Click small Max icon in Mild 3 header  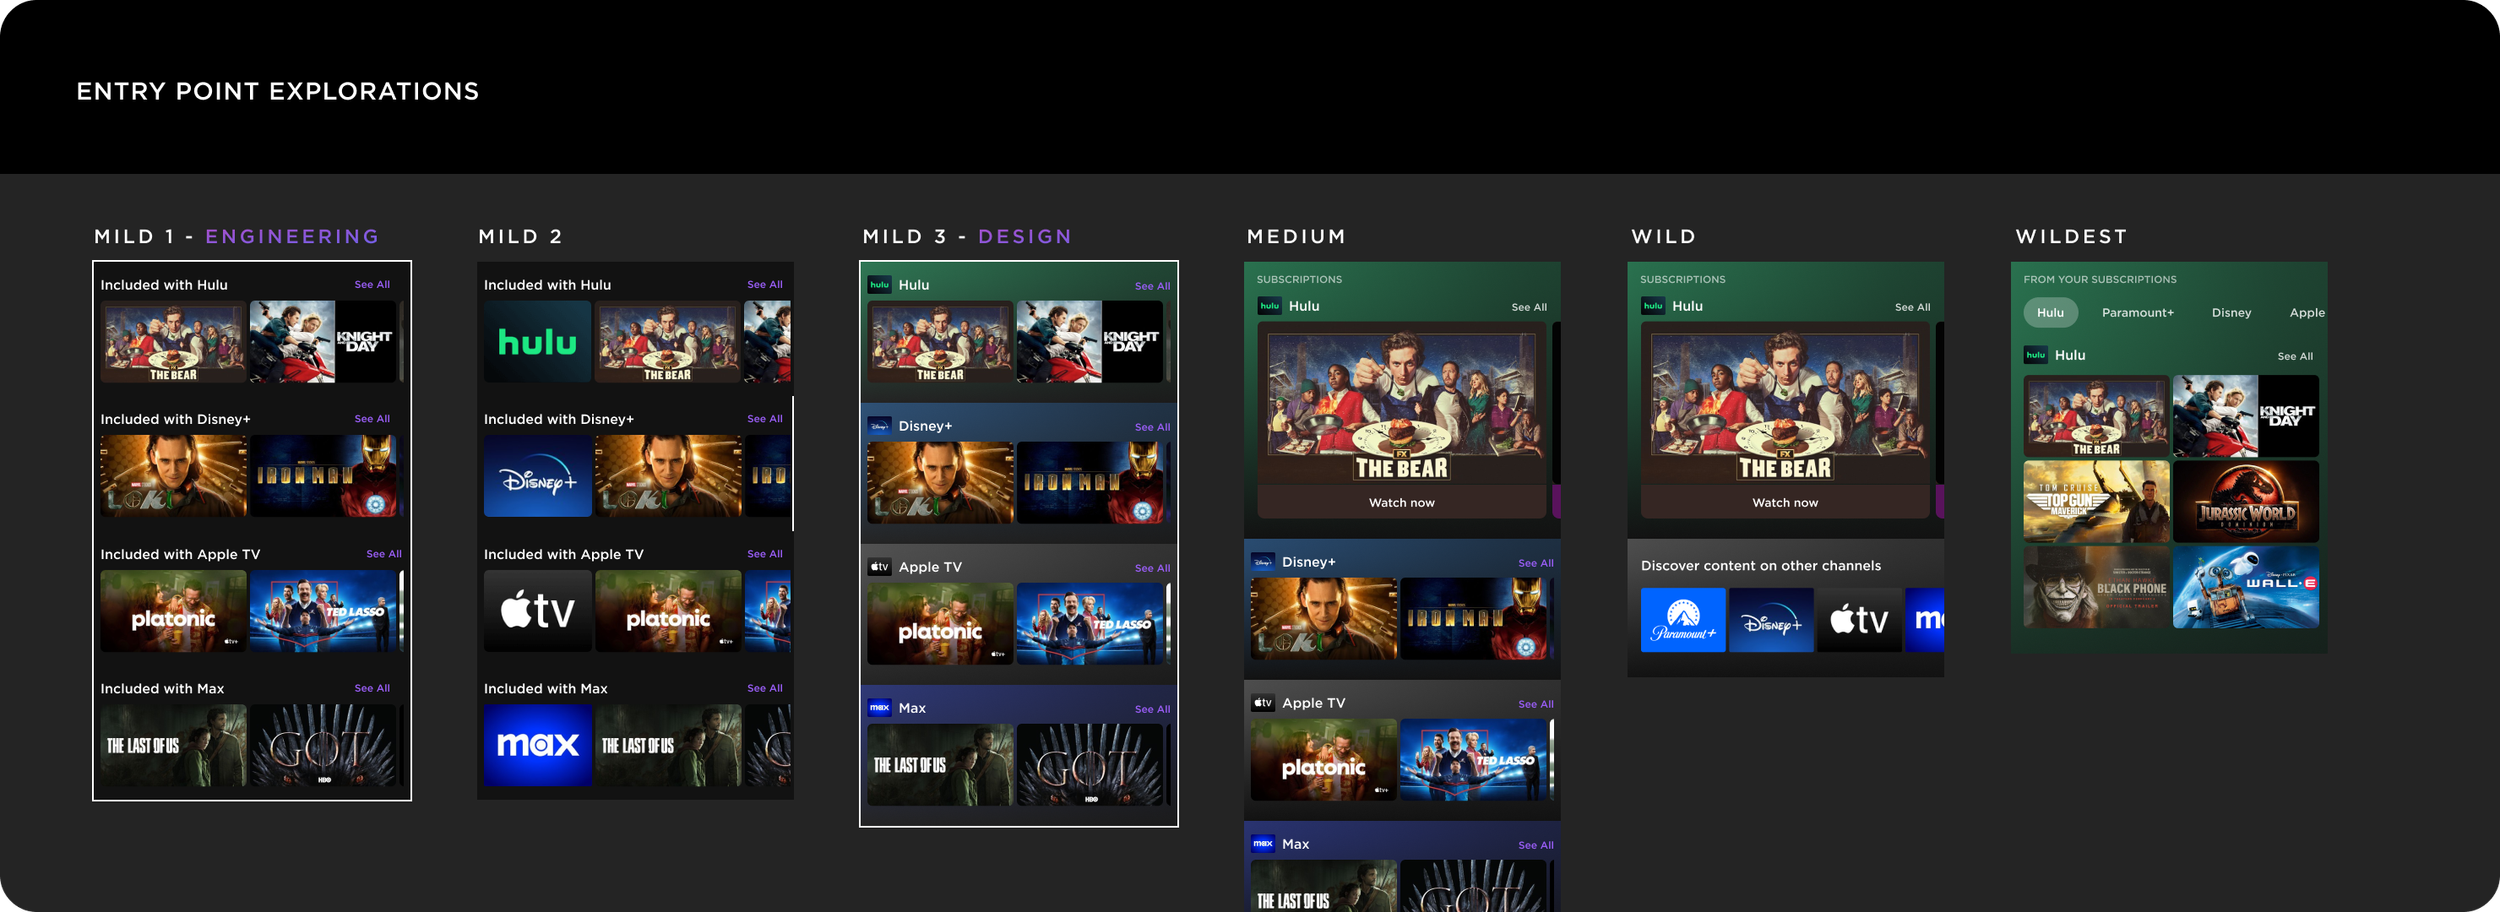tap(879, 708)
